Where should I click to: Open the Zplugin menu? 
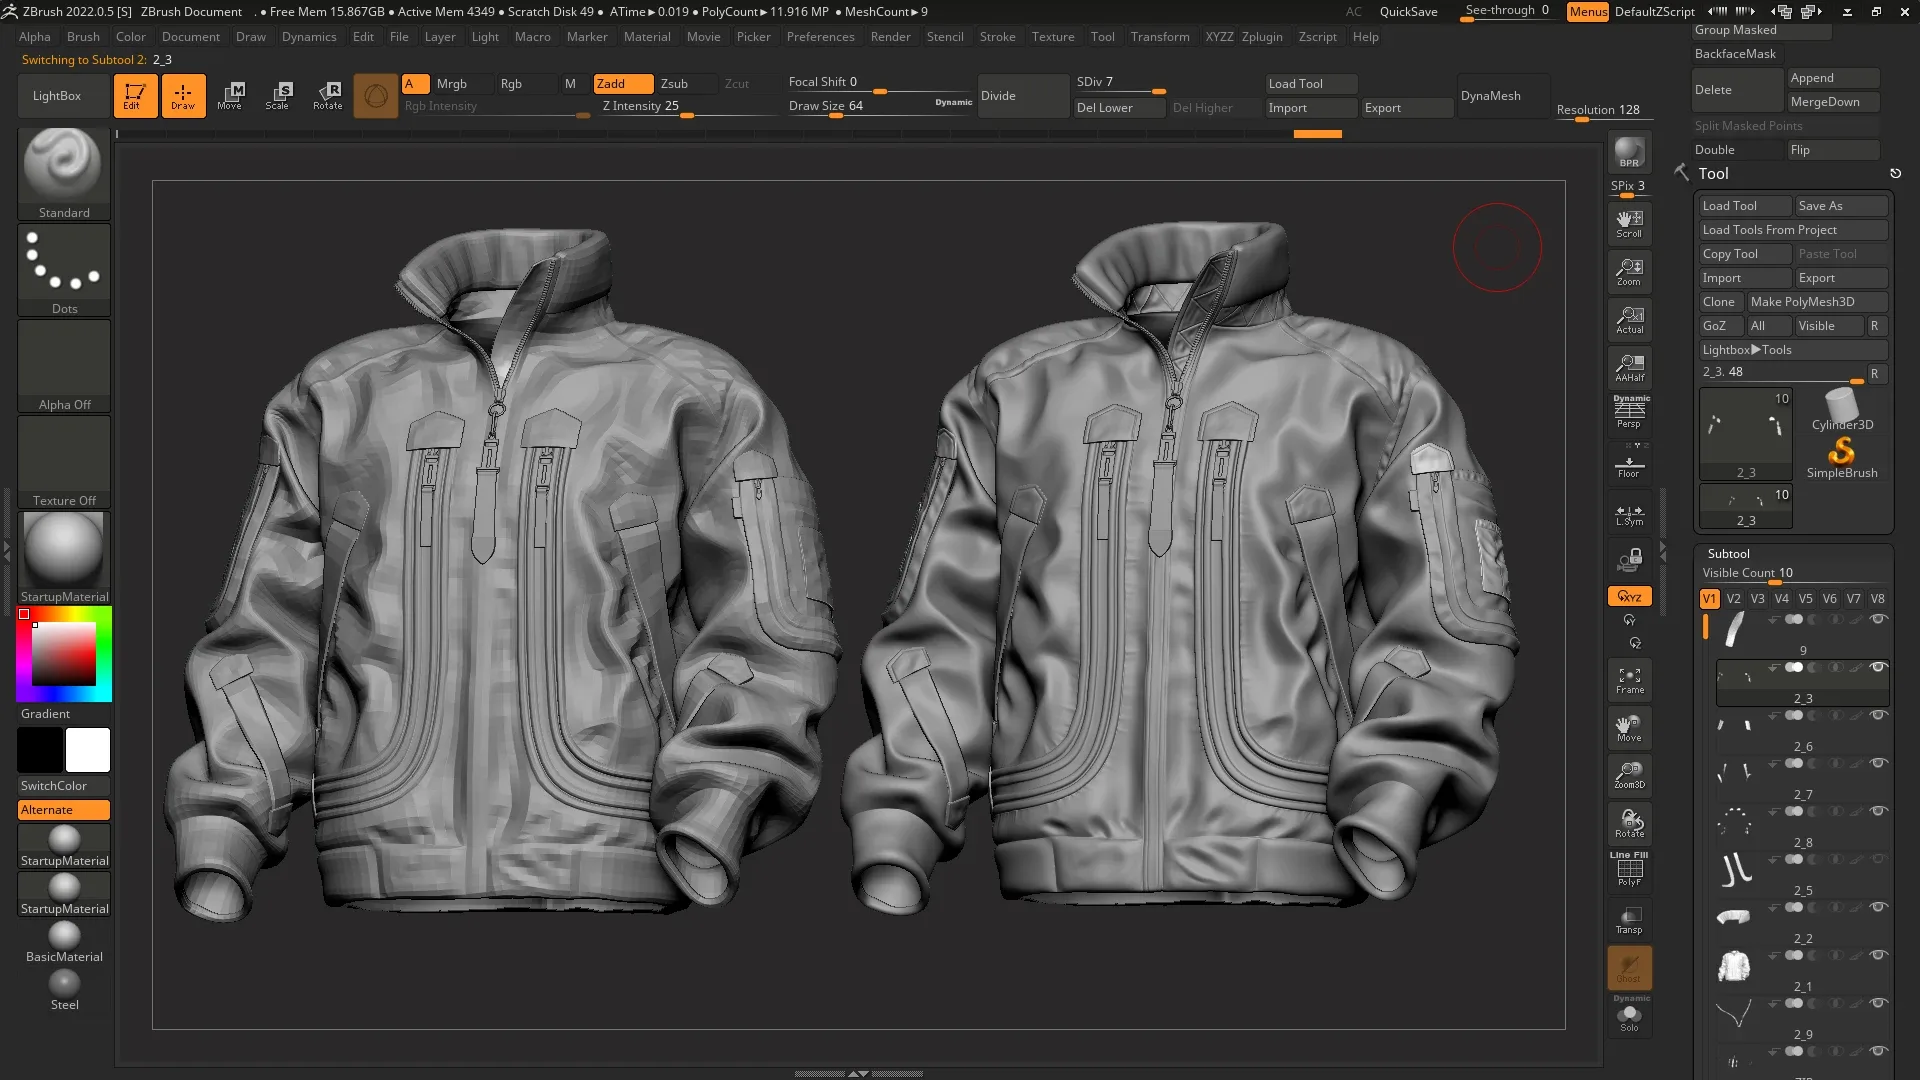pos(1262,37)
